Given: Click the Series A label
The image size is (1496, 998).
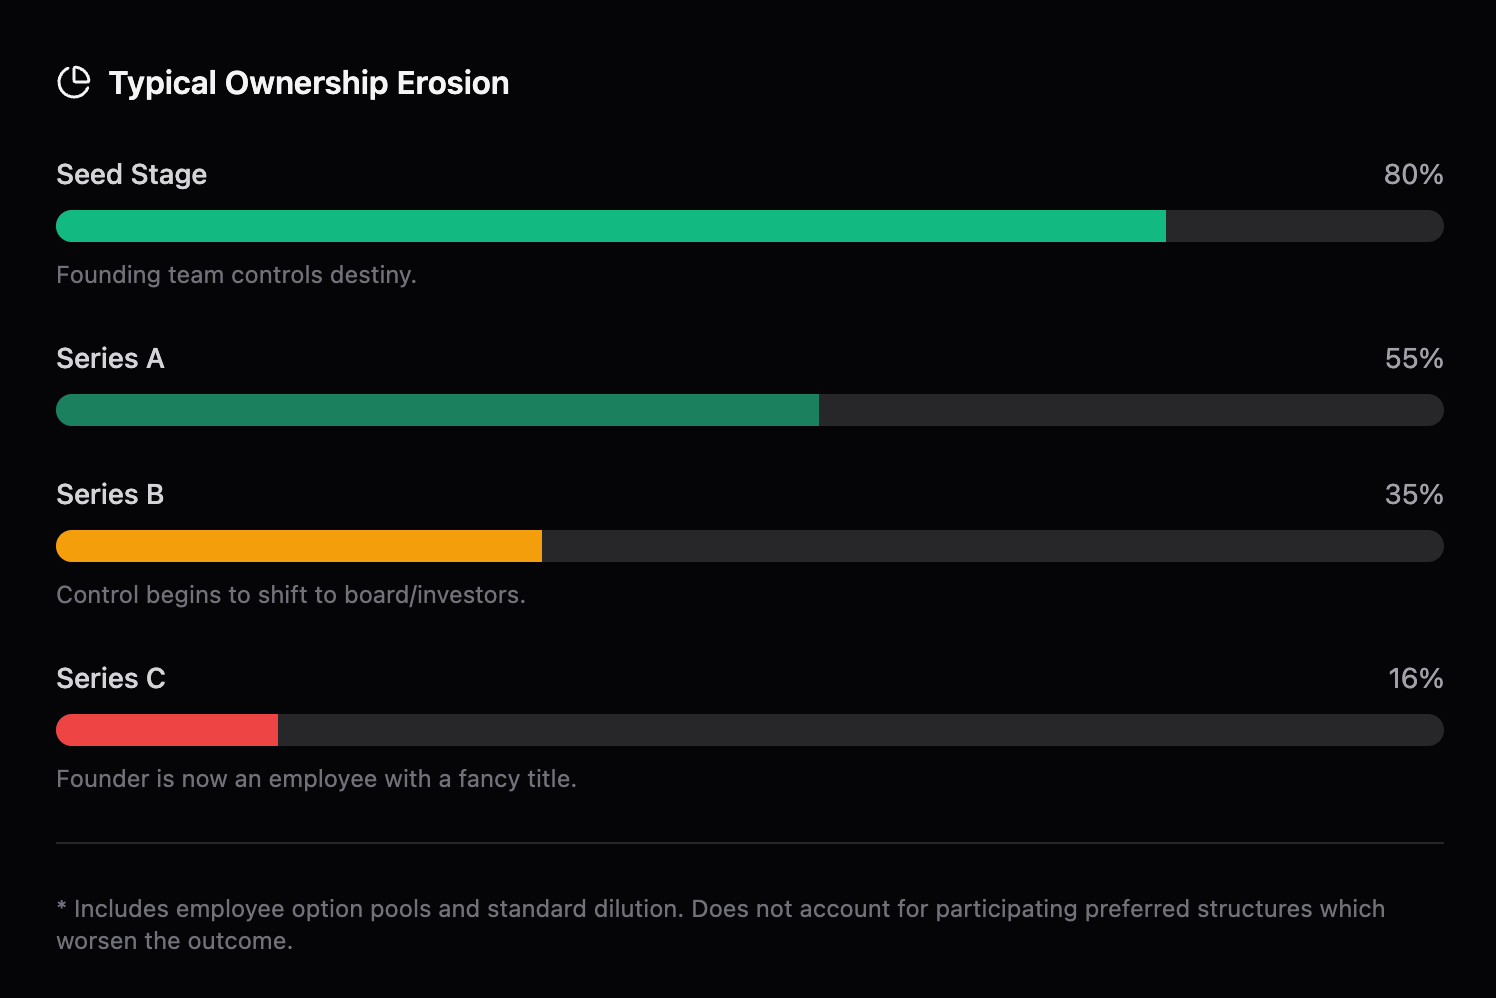Looking at the screenshot, I should click(110, 358).
